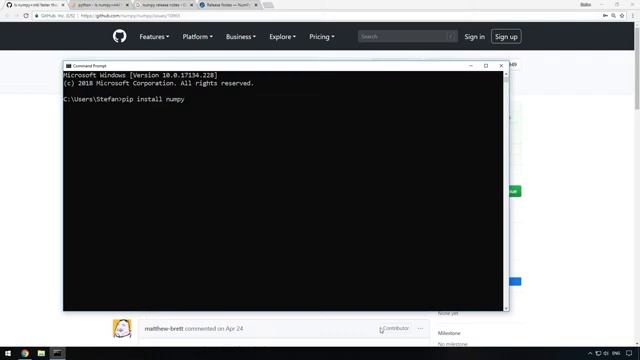
Task: Expand the Business menu
Action: [240, 37]
